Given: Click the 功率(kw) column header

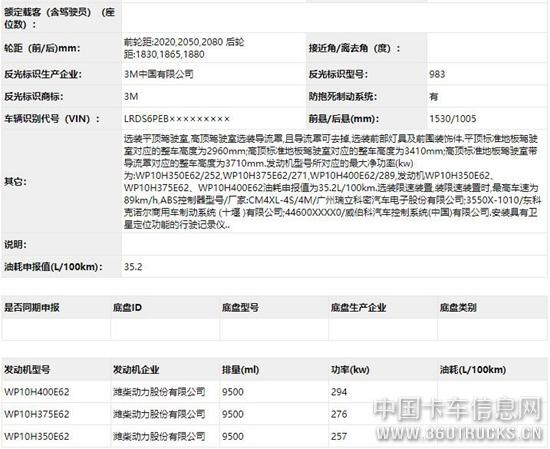Looking at the screenshot, I should coord(350,369).
